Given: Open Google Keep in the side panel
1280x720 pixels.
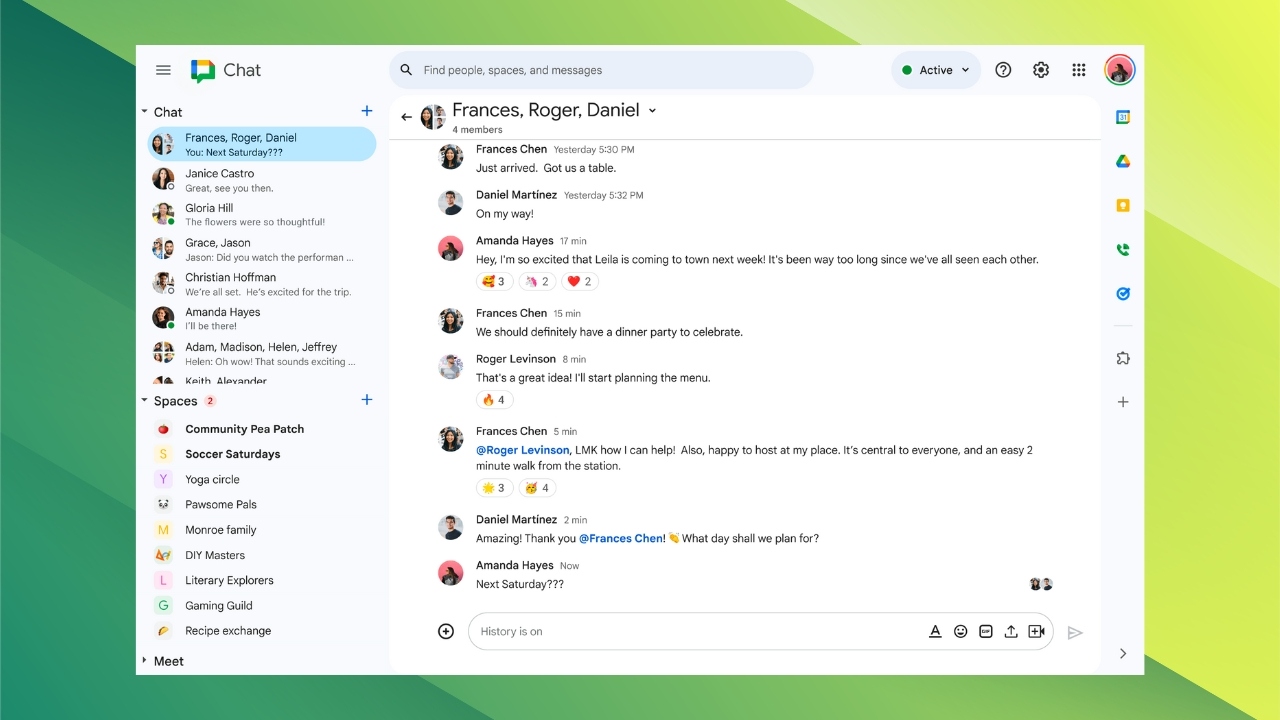Looking at the screenshot, I should pos(1123,205).
